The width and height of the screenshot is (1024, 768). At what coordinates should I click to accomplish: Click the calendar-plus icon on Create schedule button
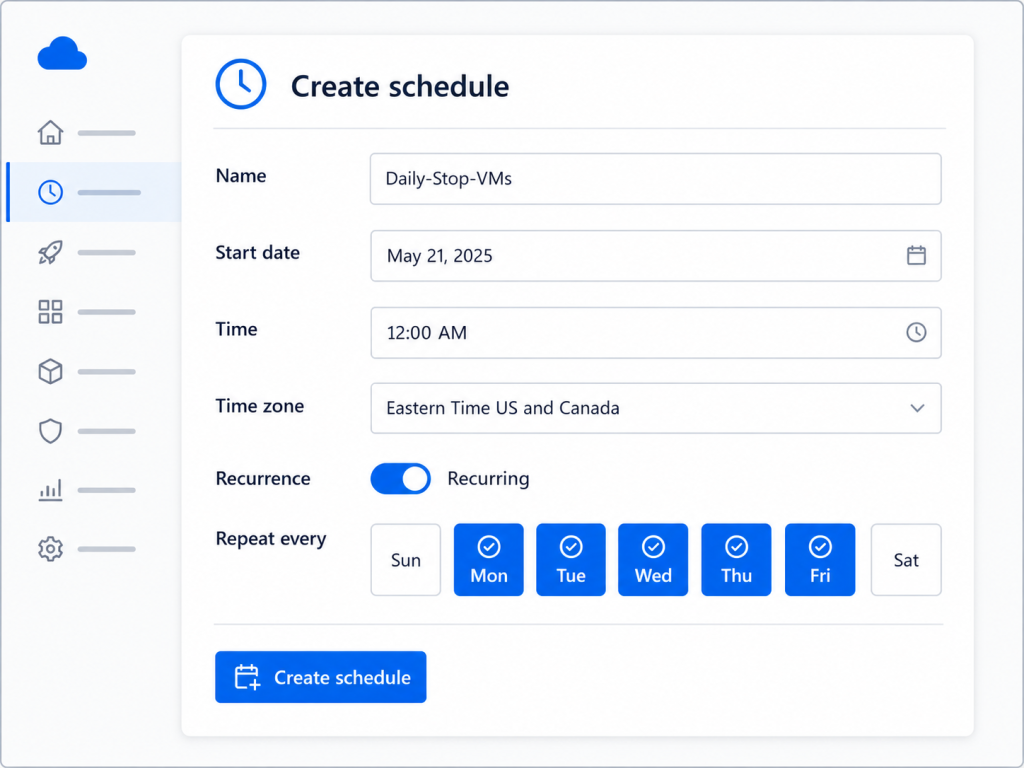pos(247,677)
